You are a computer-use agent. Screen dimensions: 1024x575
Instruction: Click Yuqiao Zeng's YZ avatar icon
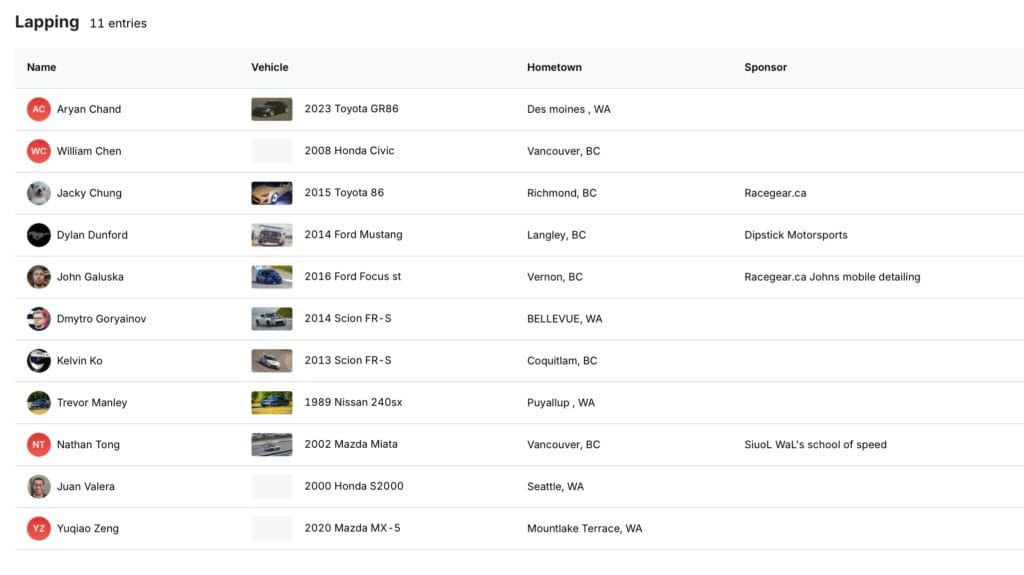click(x=39, y=528)
